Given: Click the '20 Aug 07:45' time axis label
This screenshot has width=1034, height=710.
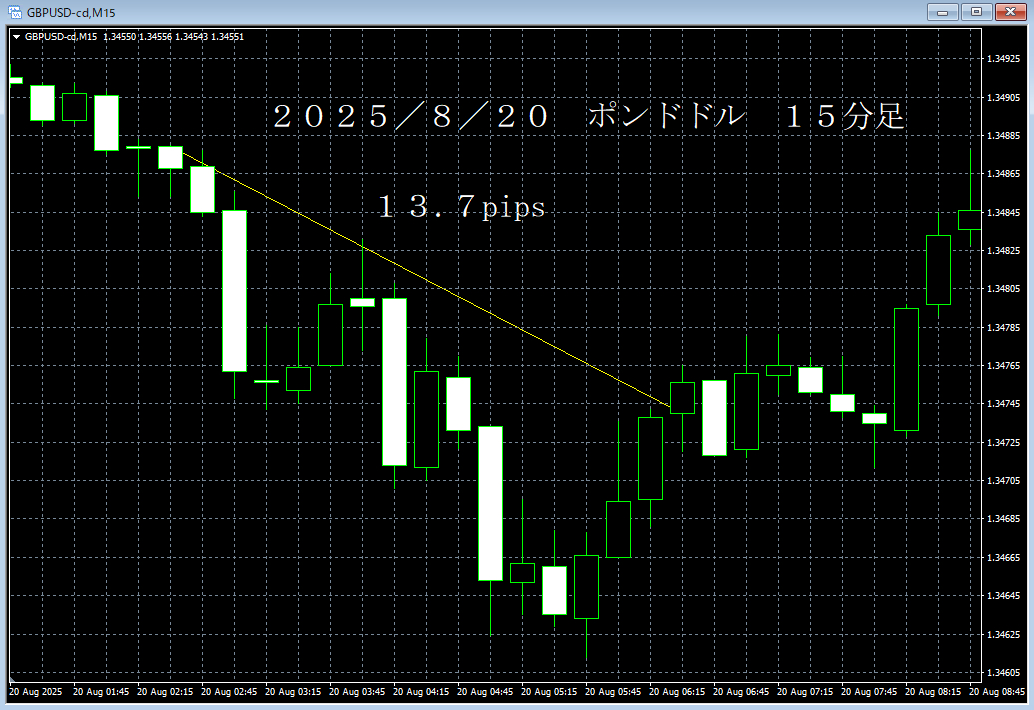Looking at the screenshot, I should click(x=868, y=692).
